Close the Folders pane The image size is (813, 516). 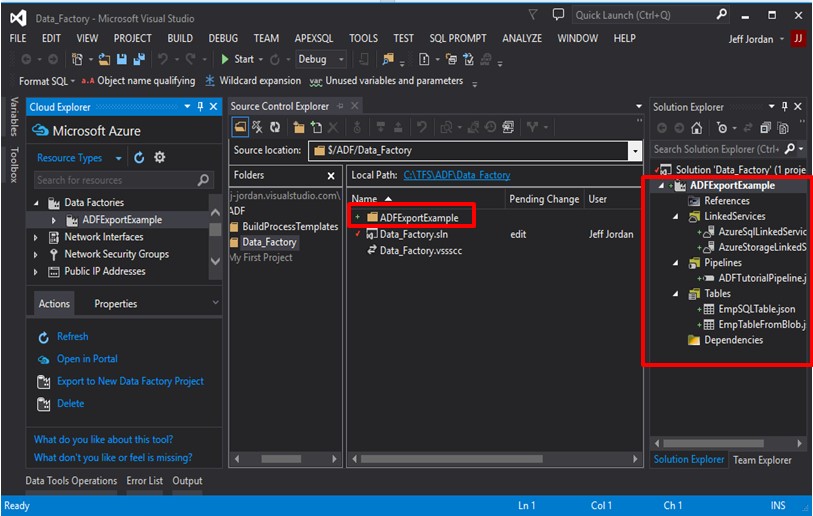pyautogui.click(x=331, y=175)
